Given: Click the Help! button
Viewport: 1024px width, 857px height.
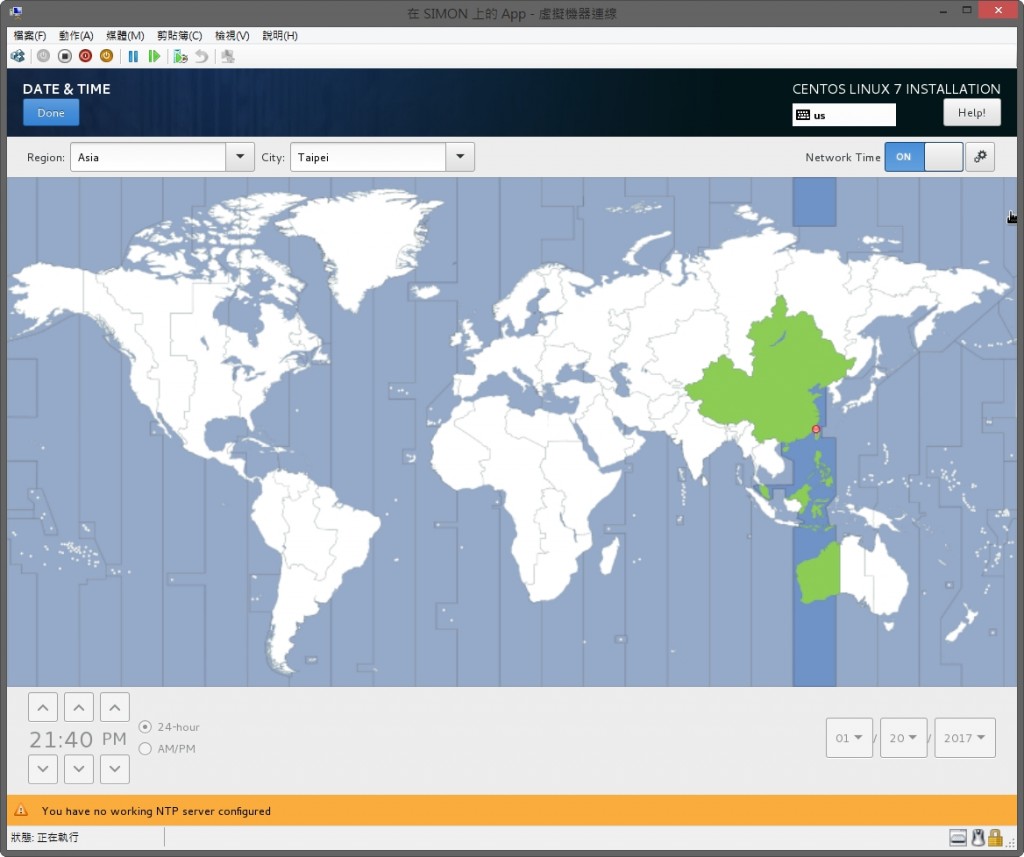Looking at the screenshot, I should [x=972, y=112].
